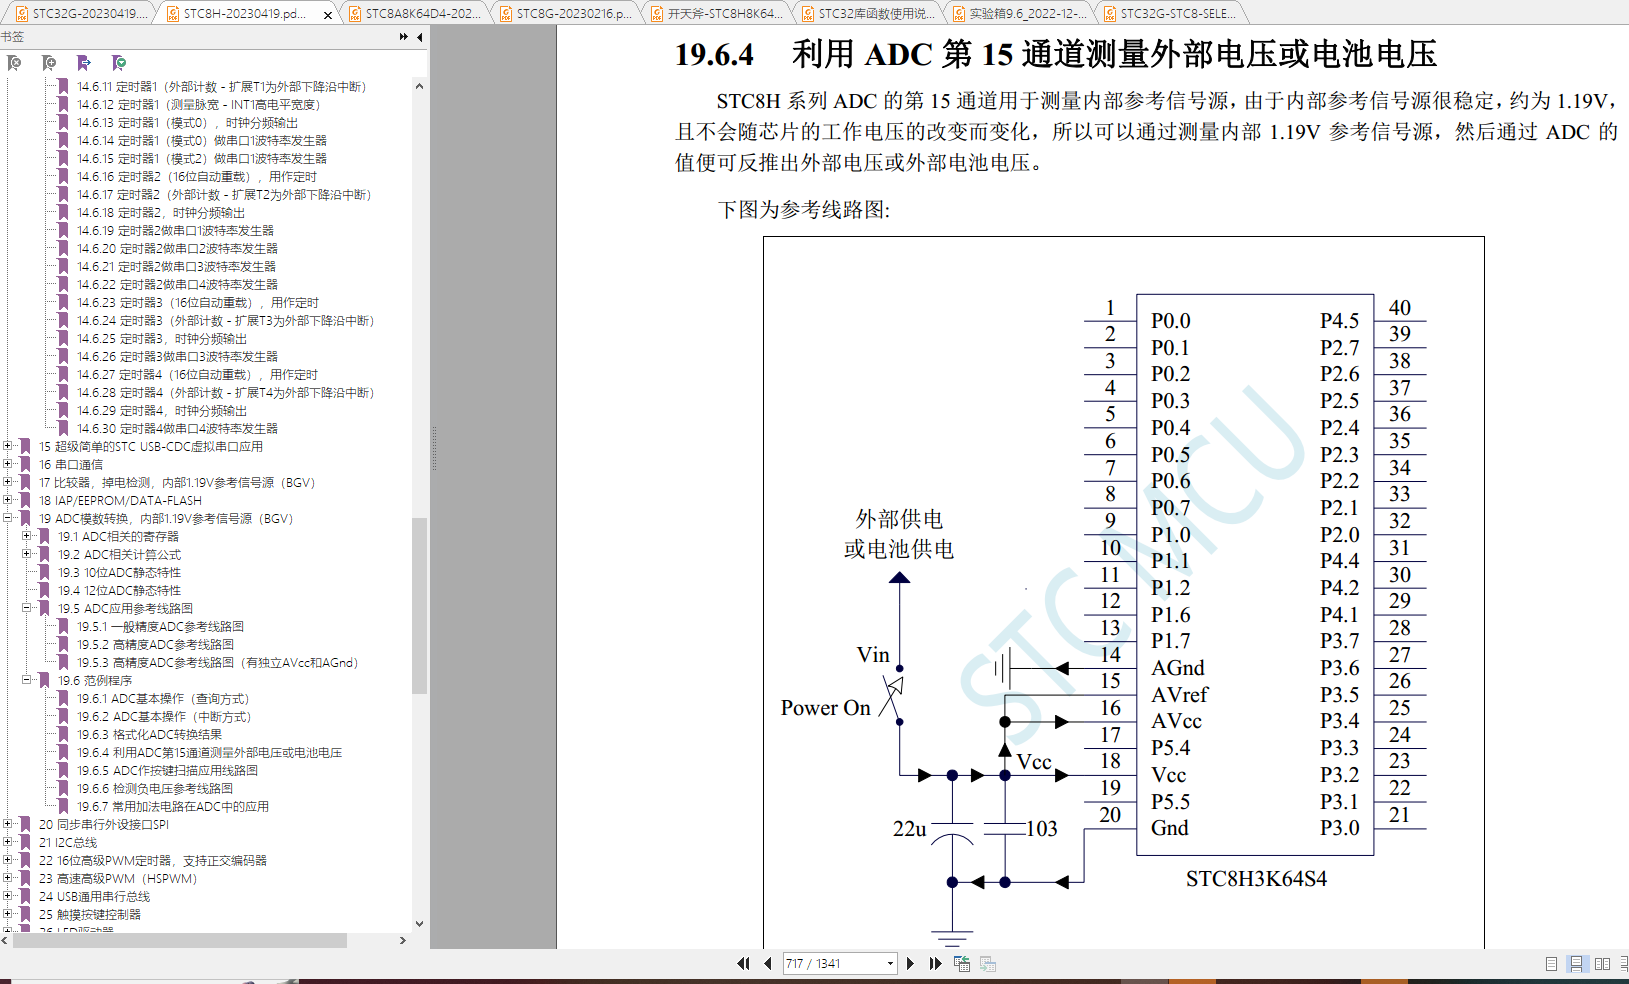The width and height of the screenshot is (1629, 984).
Task: Switch to continuous page view mode
Action: tap(1576, 964)
